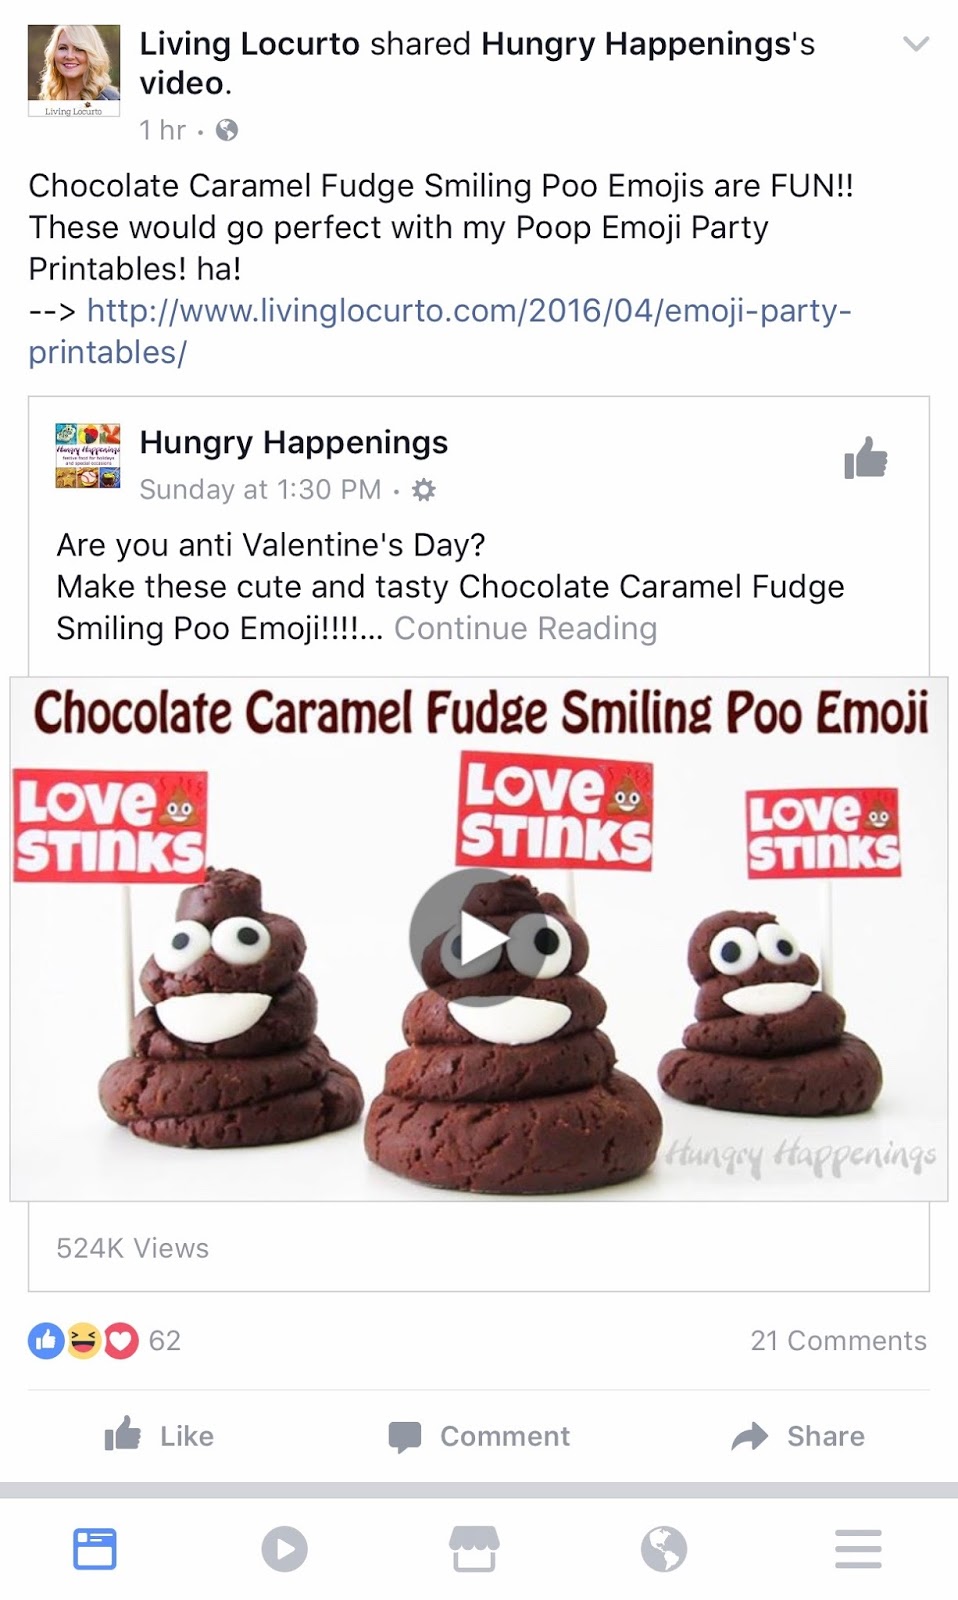Open the Marketplace tab icon
This screenshot has width=958, height=1600.
tap(474, 1549)
